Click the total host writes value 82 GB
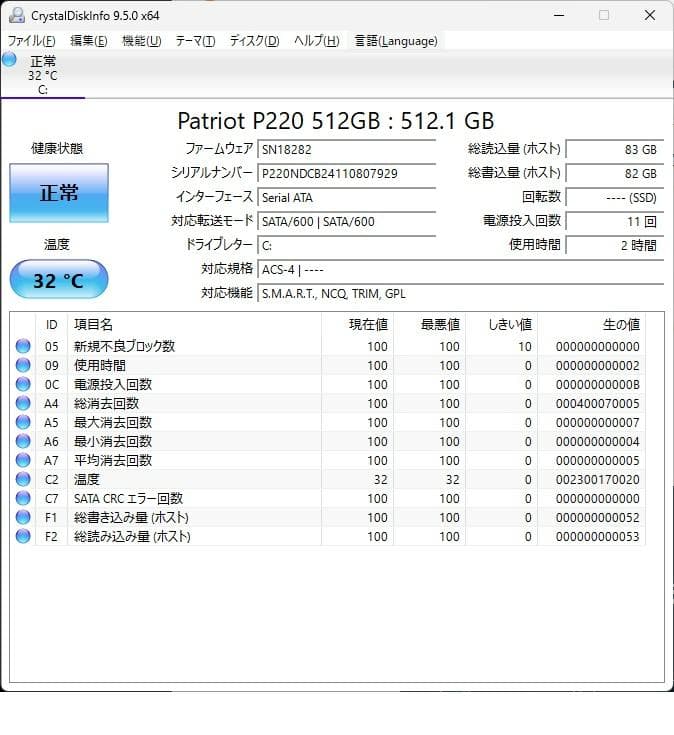Image resolution: width=674 pixels, height=735 pixels. (614, 173)
